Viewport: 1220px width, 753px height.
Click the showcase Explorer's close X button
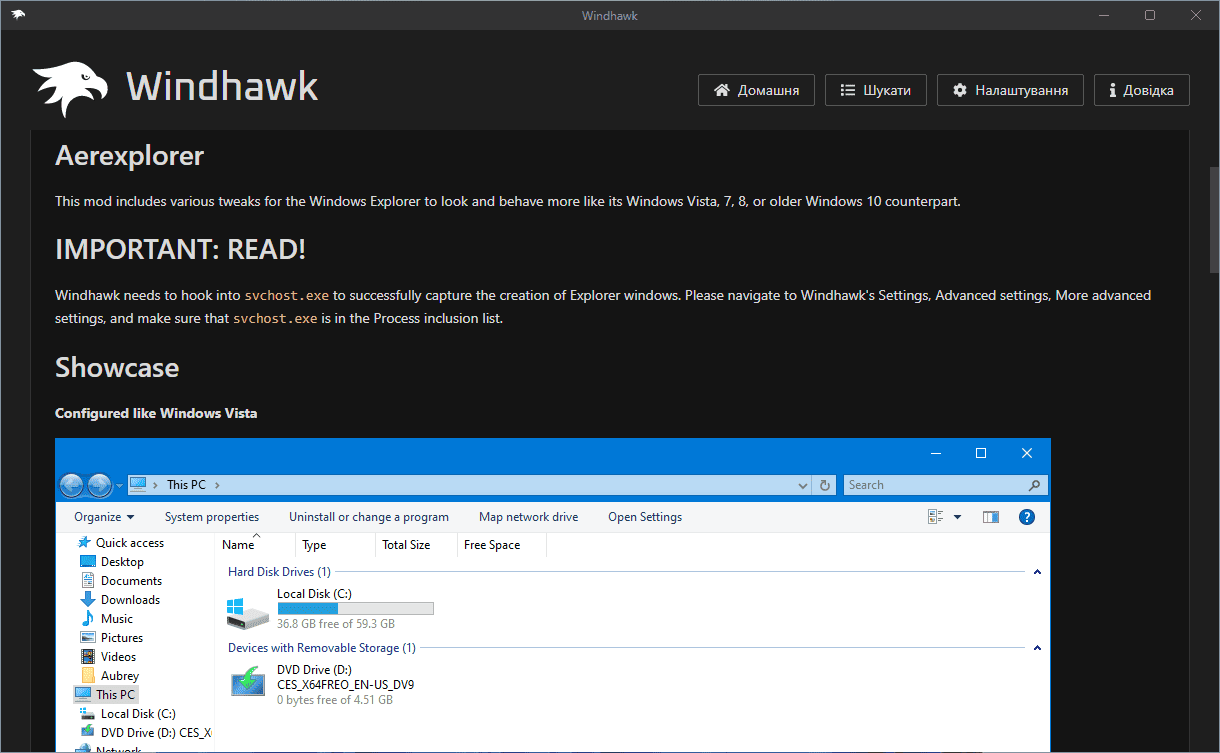point(1027,453)
